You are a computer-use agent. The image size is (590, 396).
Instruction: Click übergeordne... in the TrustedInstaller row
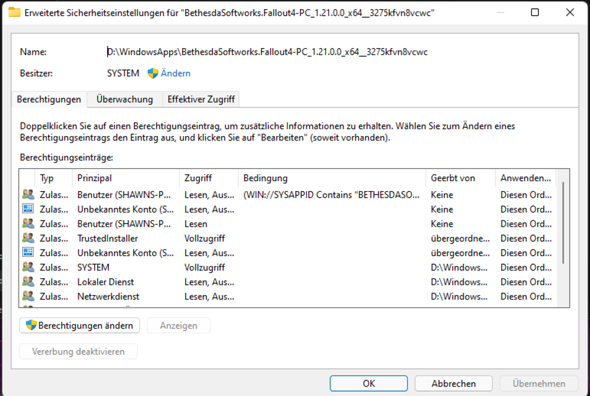pos(460,238)
